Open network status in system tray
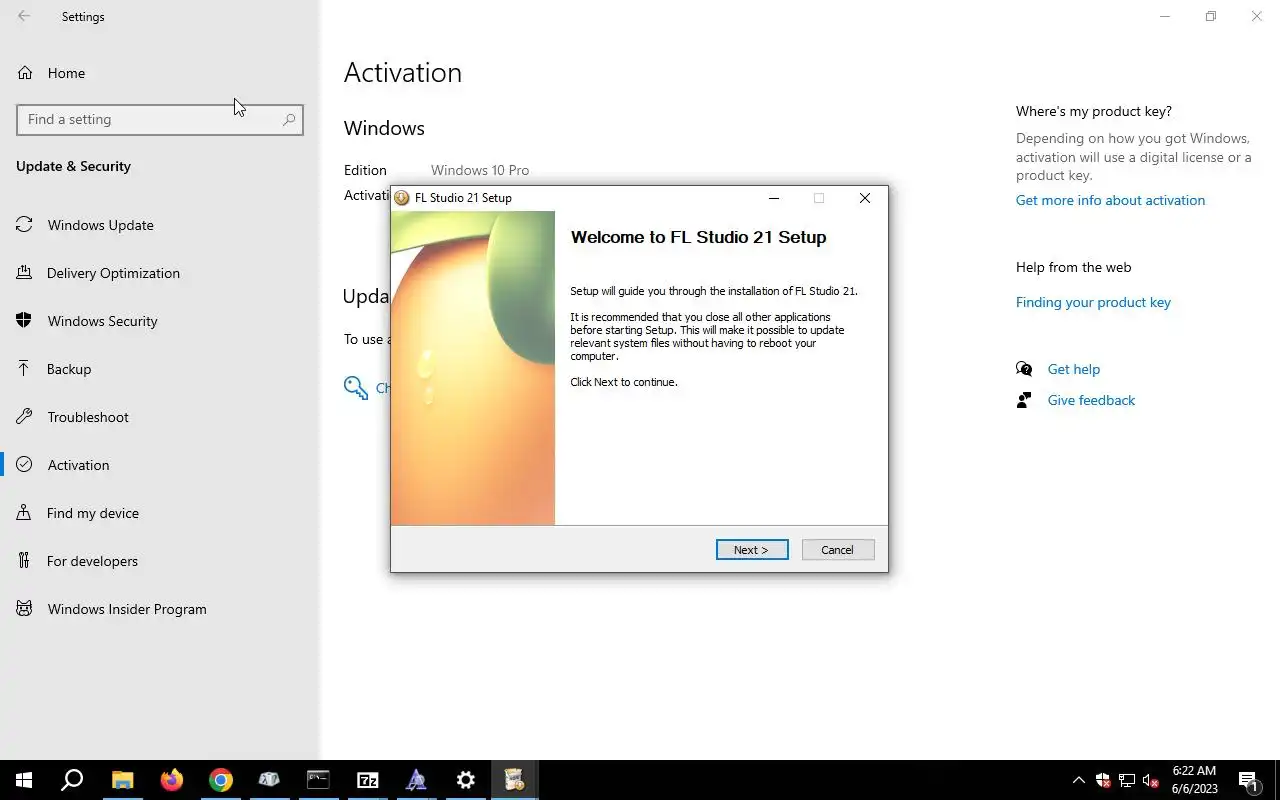This screenshot has height=800, width=1280. point(1127,780)
